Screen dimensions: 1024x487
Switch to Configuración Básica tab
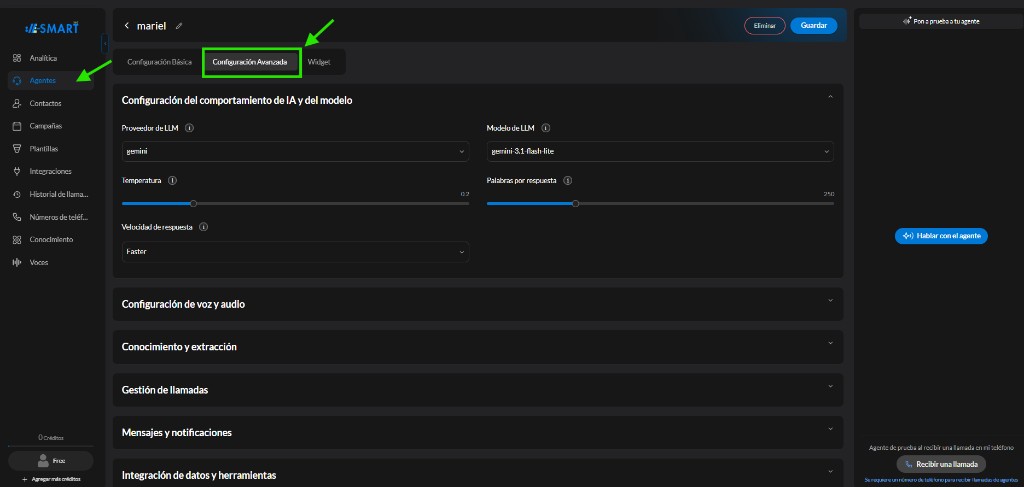(x=159, y=62)
